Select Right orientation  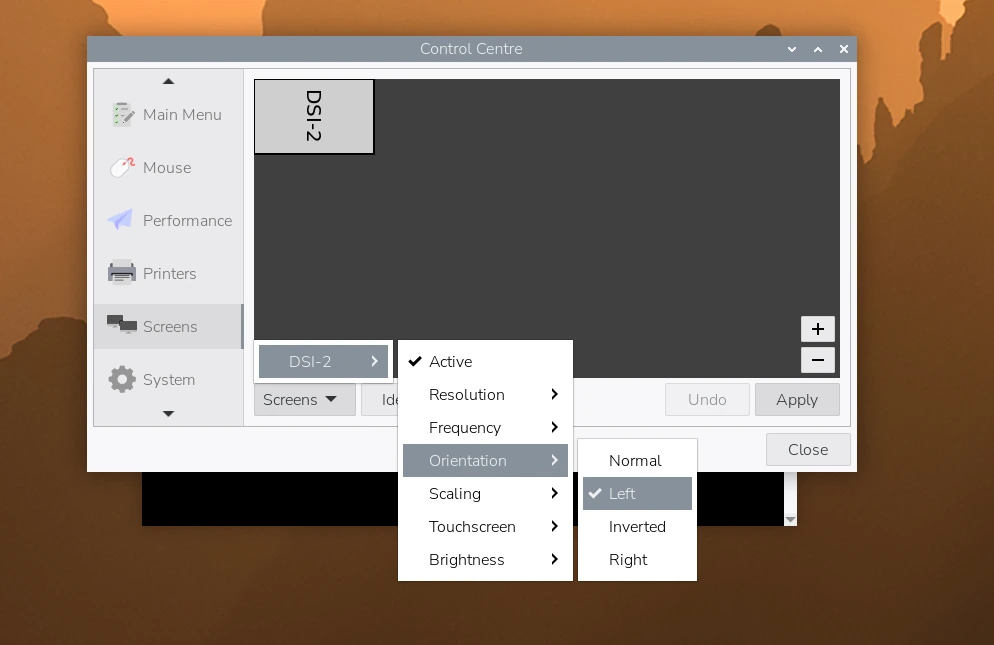[637, 559]
